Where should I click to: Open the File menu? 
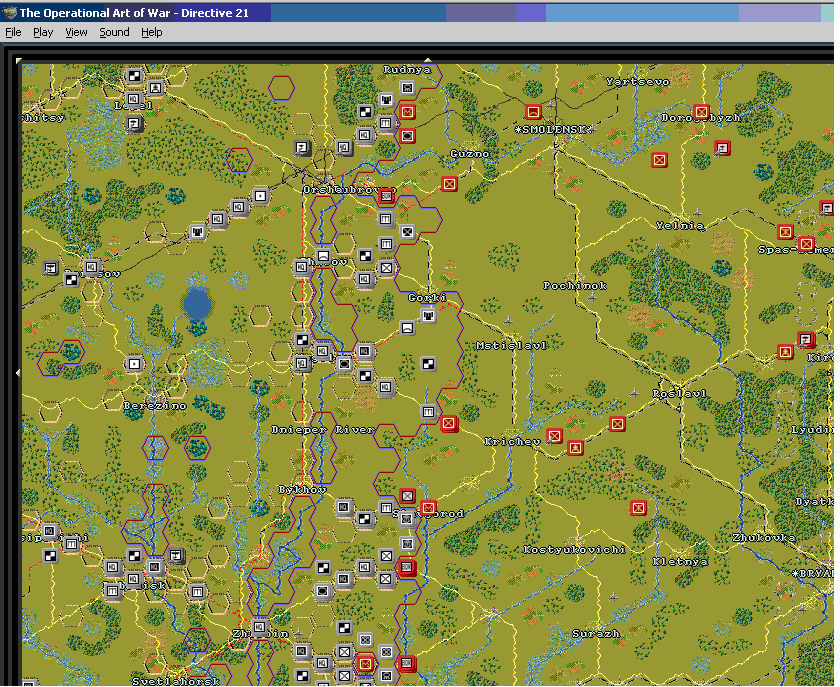[x=13, y=32]
